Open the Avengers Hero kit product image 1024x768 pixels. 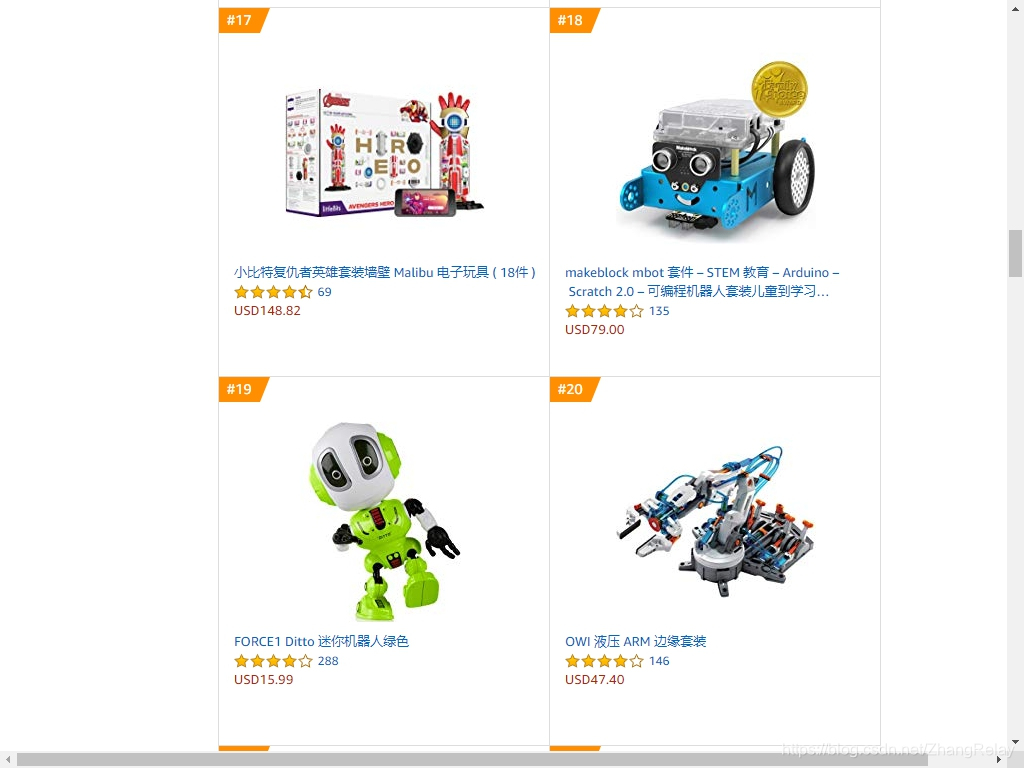(384, 153)
